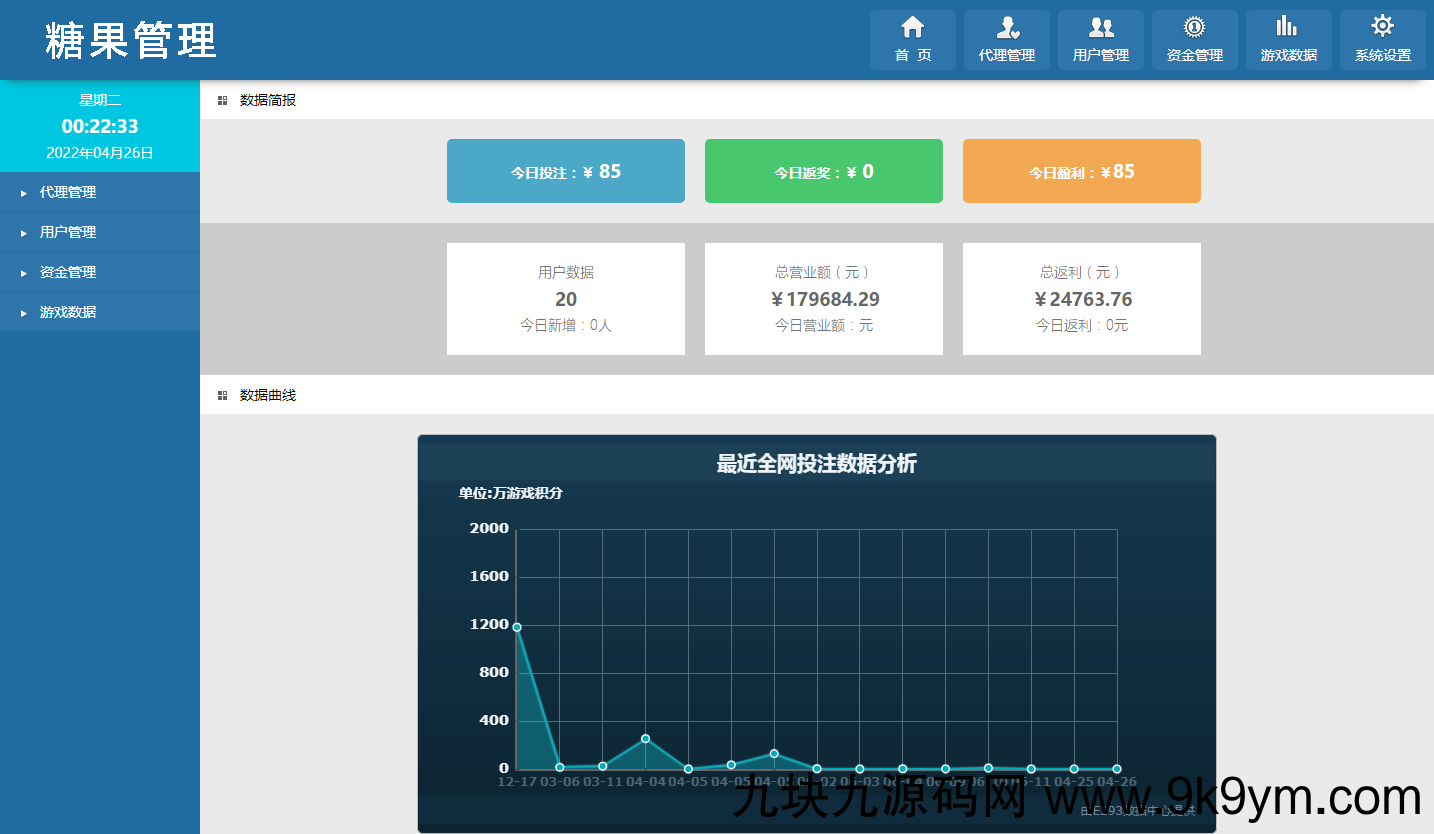The image size is (1434, 834).
Task: Click the 12-17 data point on chart
Action: point(517,627)
